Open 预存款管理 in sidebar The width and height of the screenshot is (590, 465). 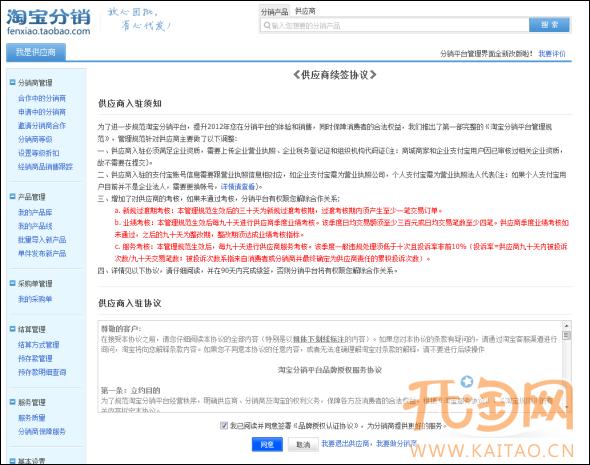point(35,359)
